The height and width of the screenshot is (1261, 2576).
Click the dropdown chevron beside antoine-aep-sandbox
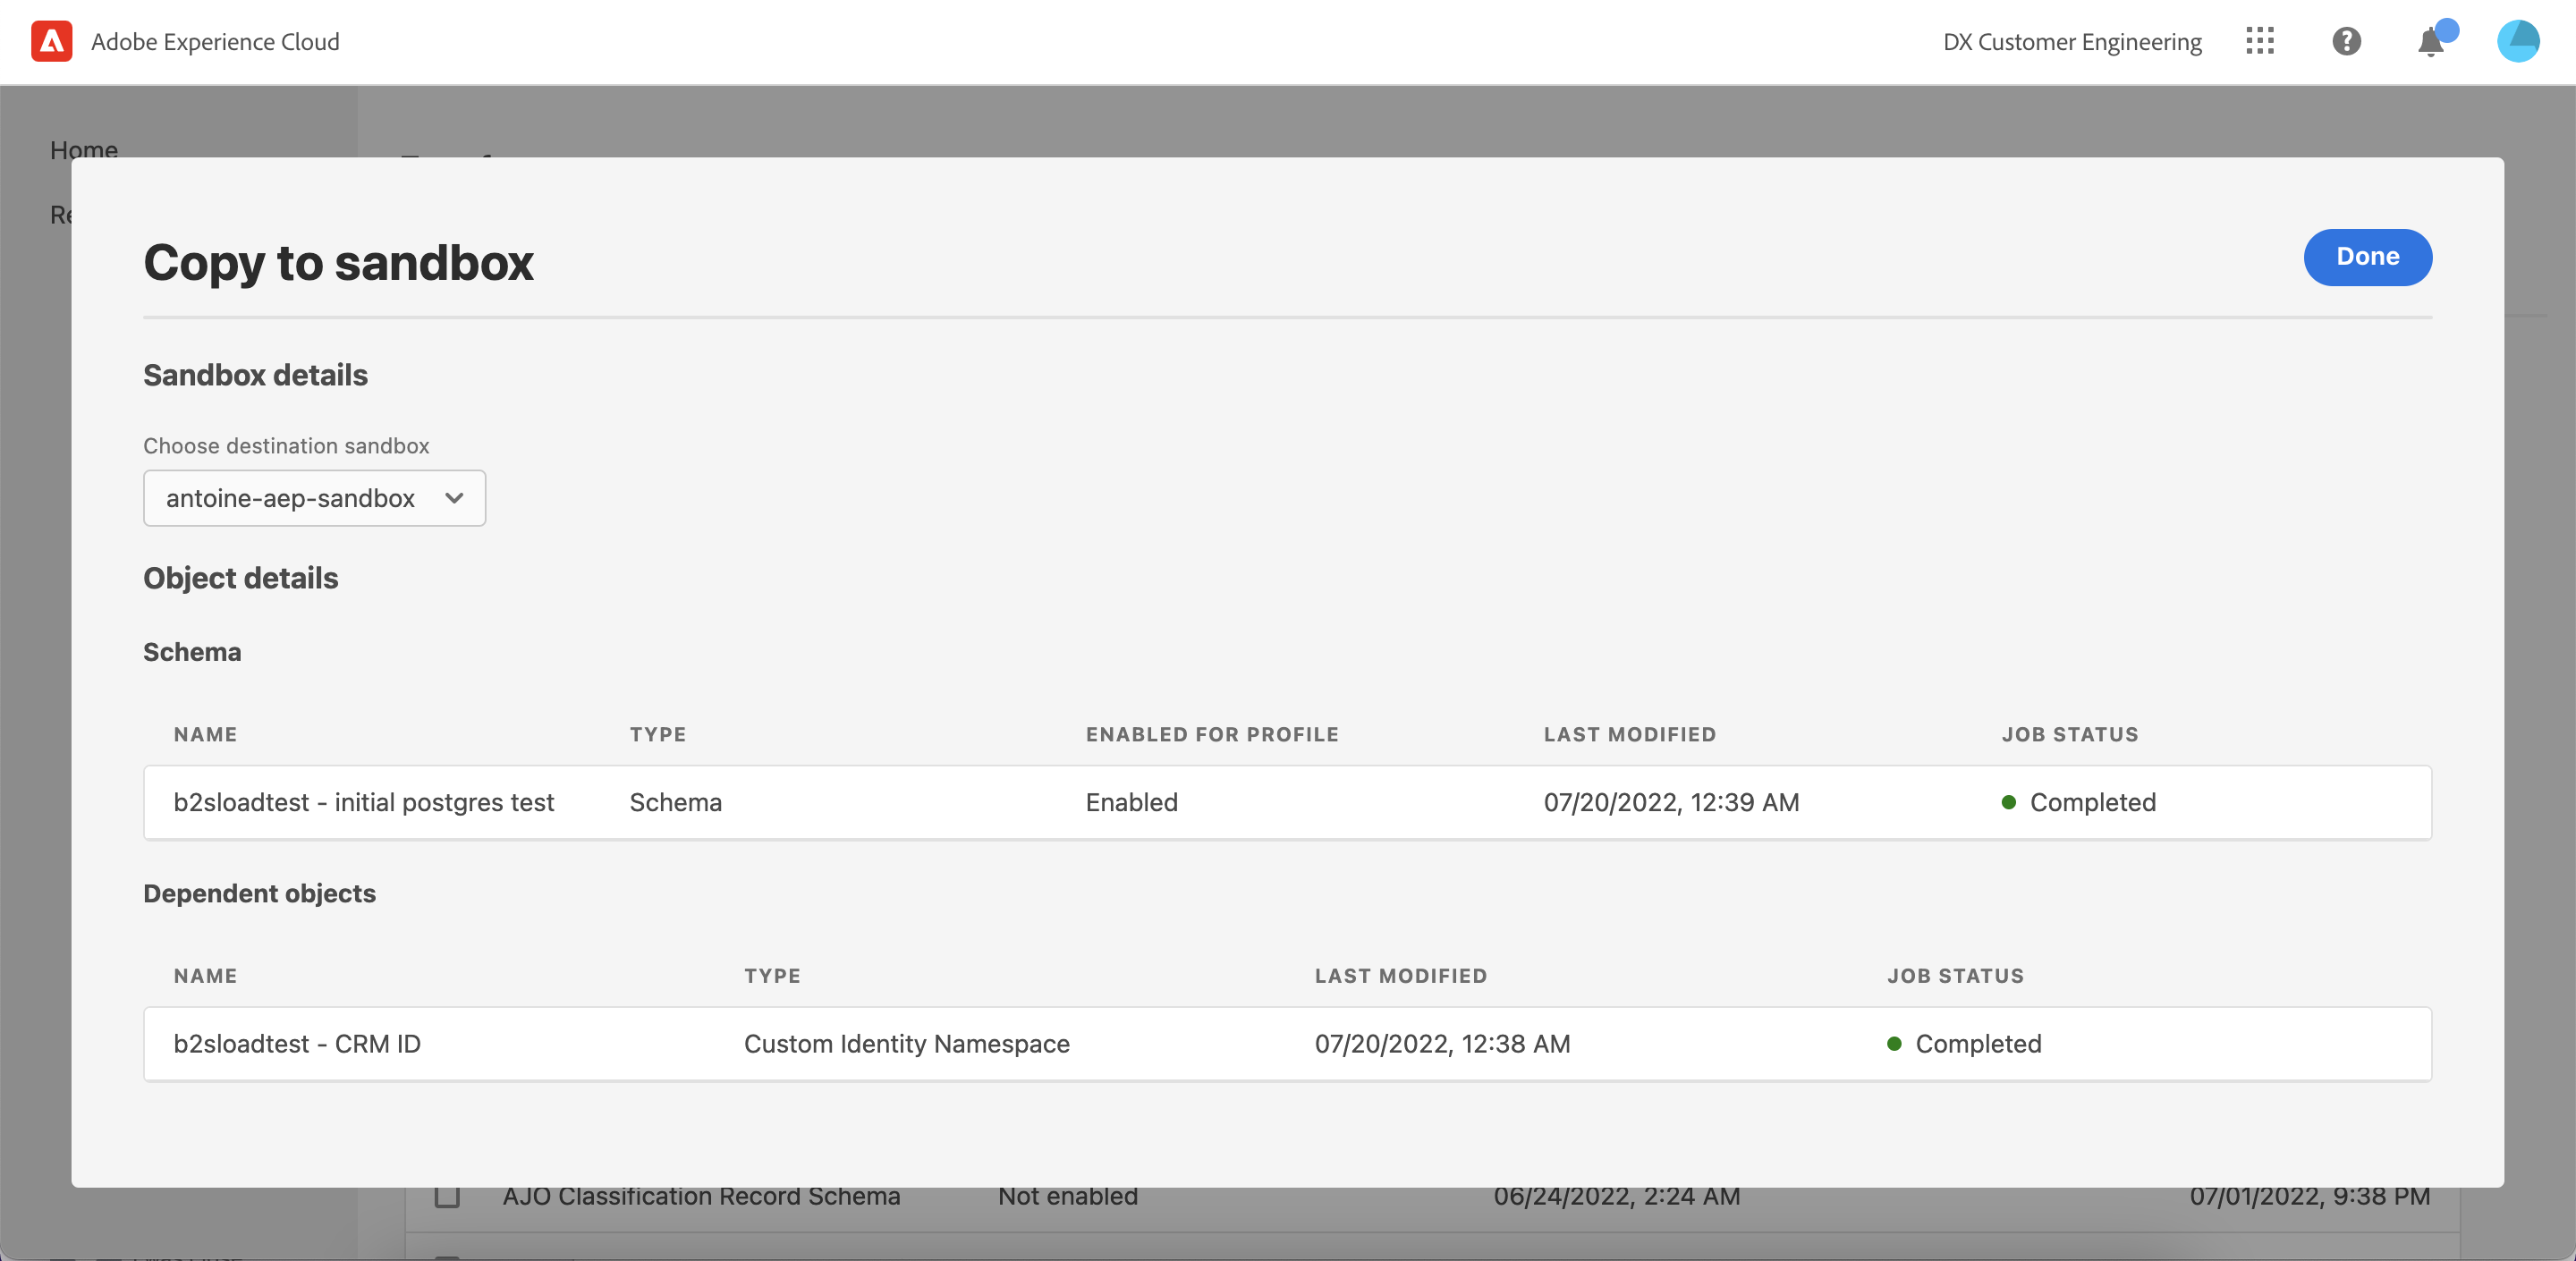pos(454,498)
